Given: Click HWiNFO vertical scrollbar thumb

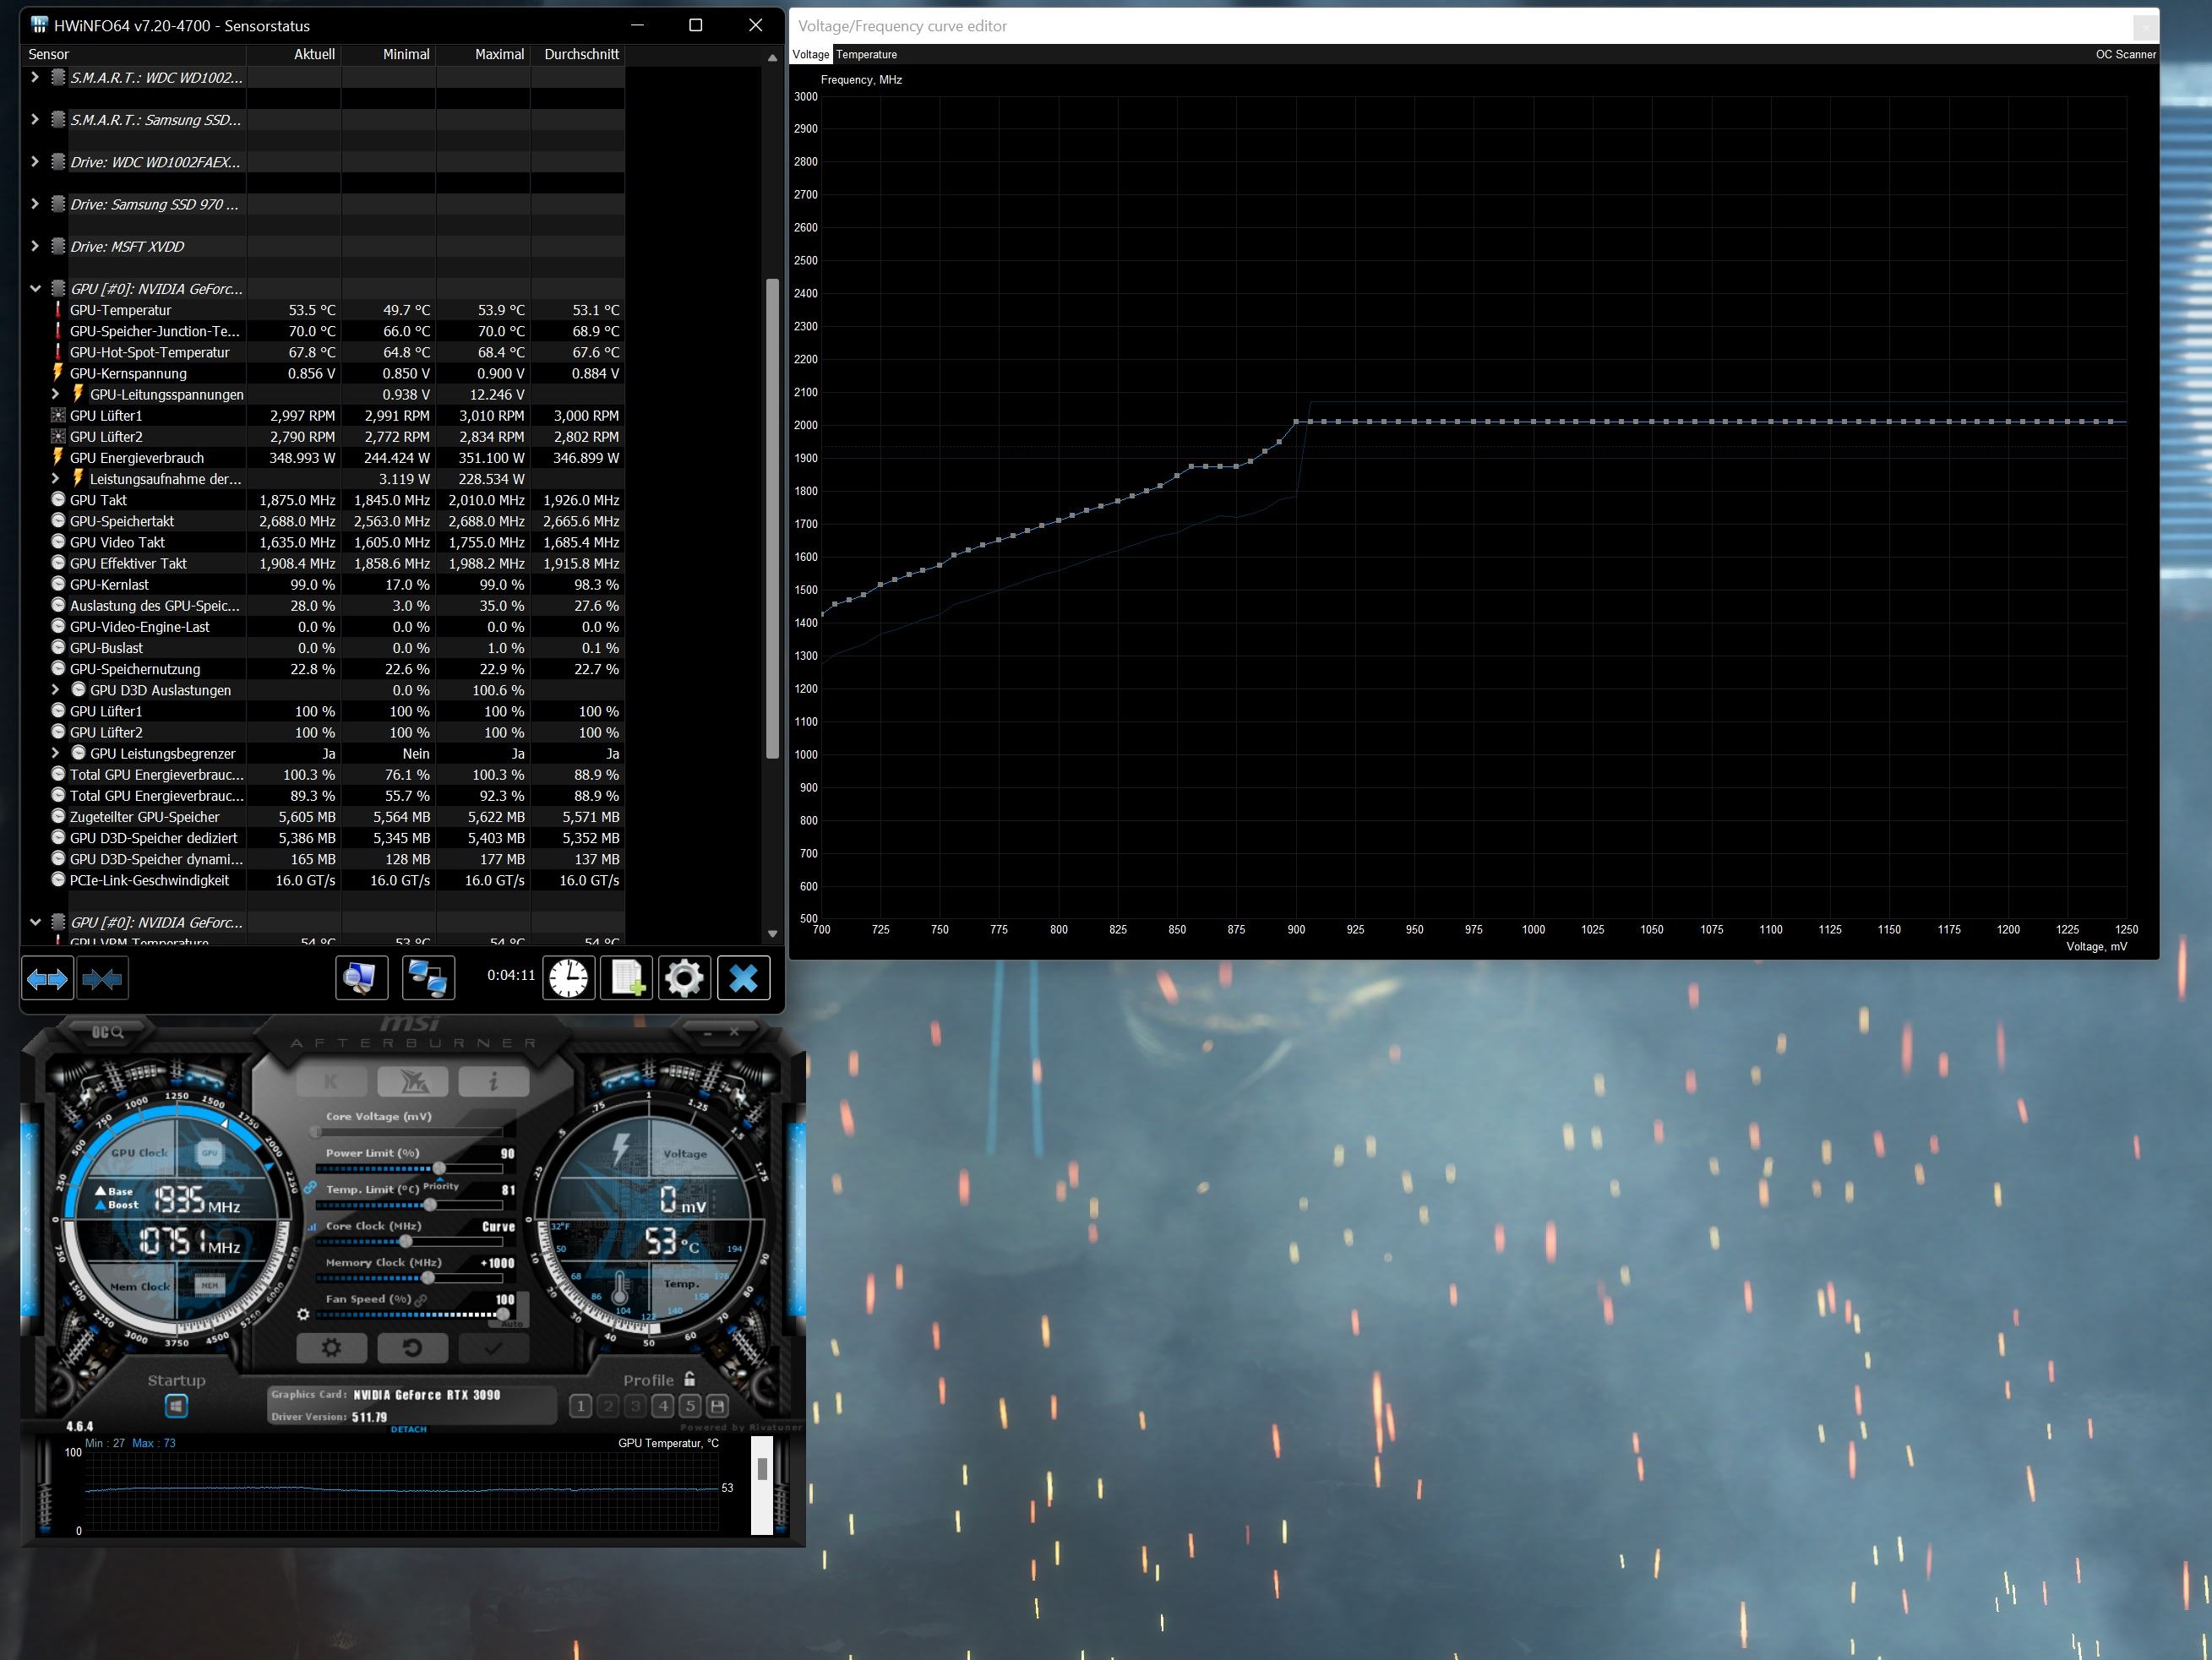Looking at the screenshot, I should click(772, 518).
